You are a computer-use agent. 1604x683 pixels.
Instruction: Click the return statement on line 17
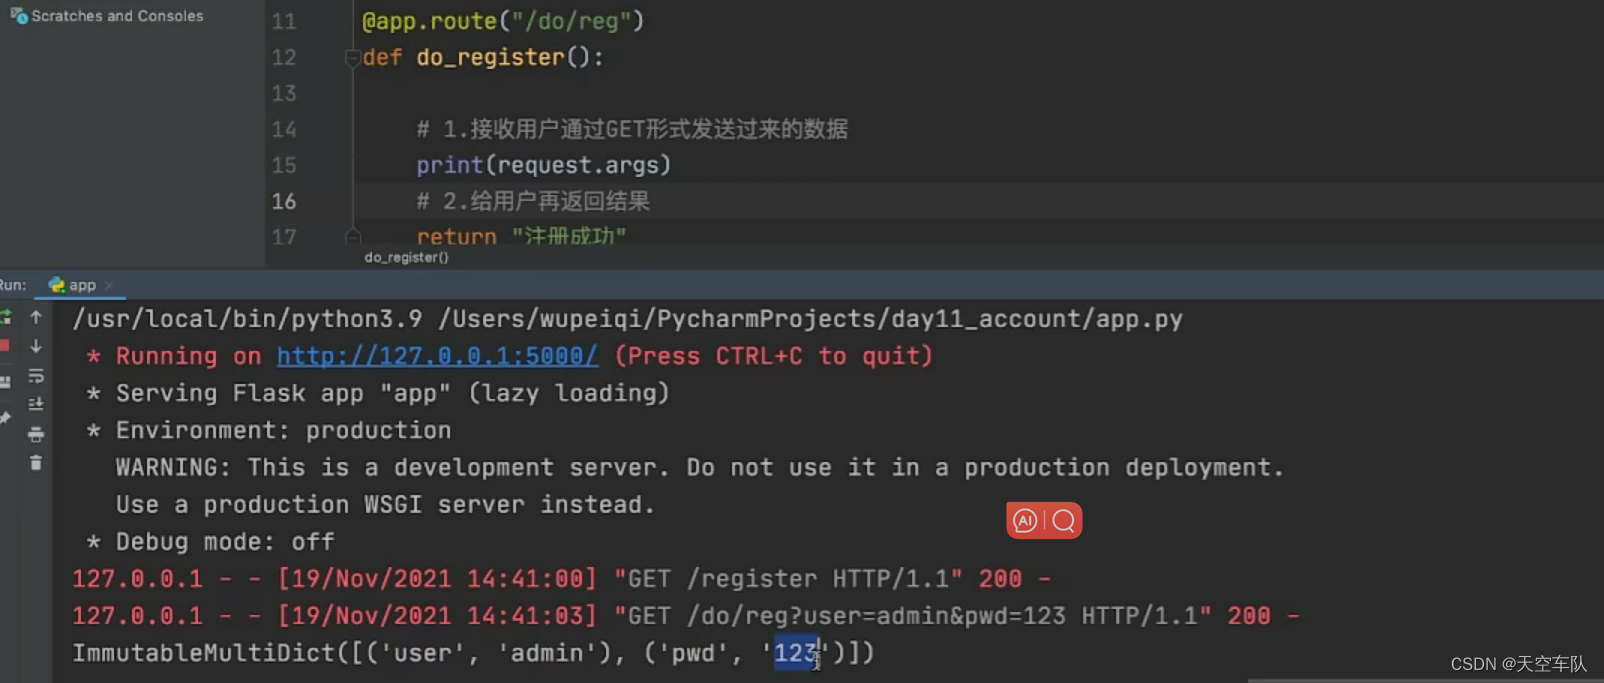521,236
